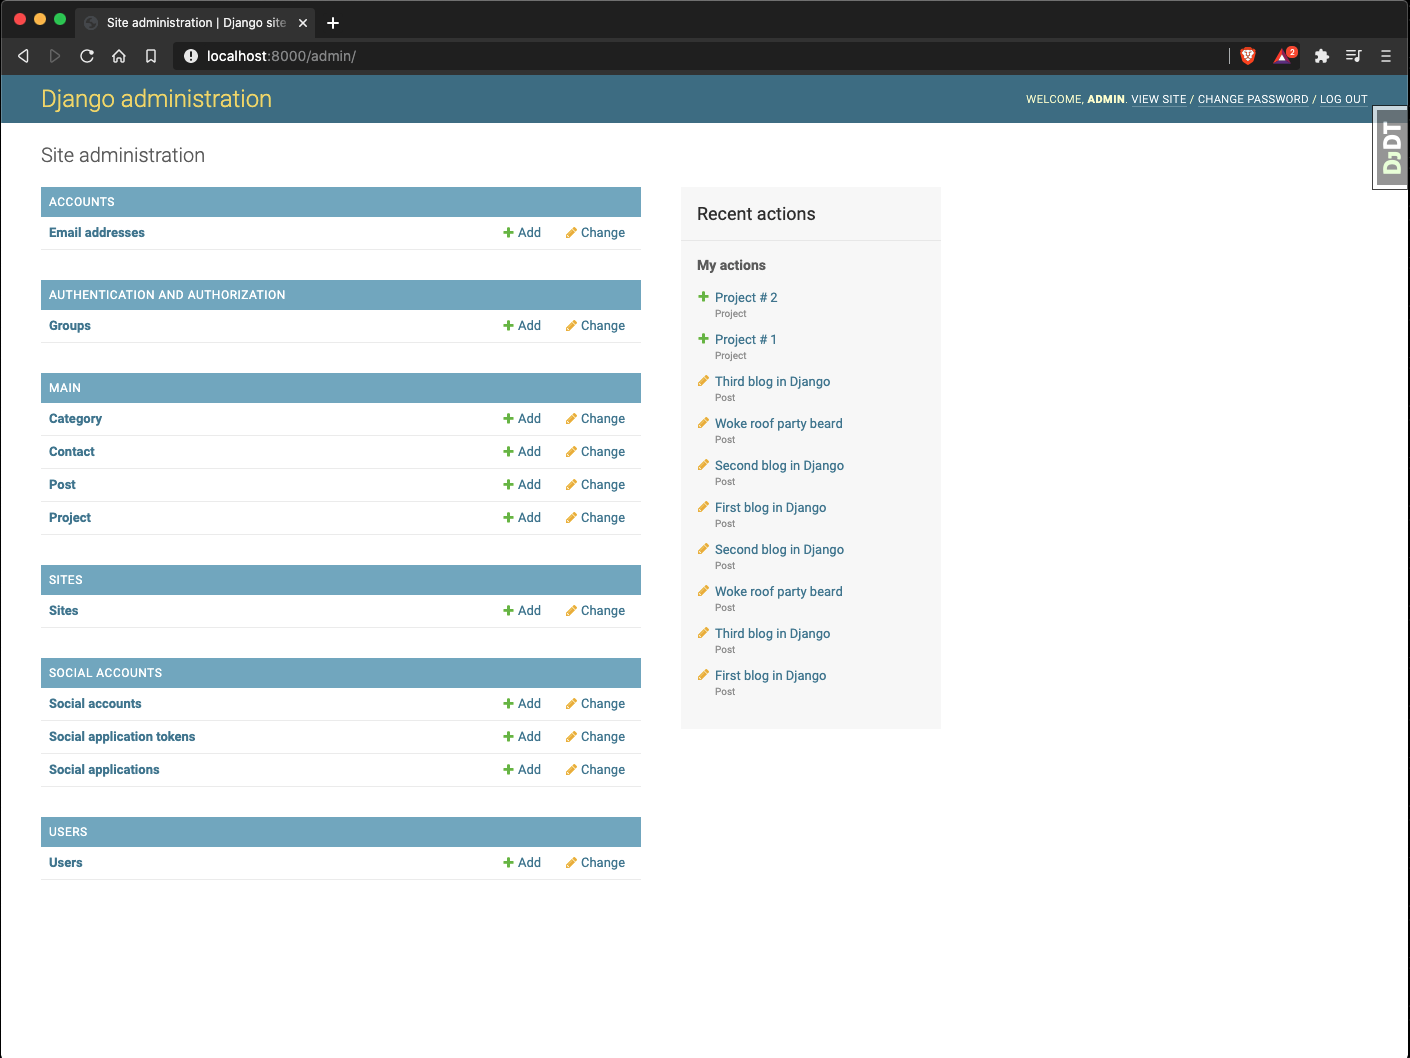Click Add next to Post
The width and height of the screenshot is (1410, 1058).
click(x=522, y=485)
